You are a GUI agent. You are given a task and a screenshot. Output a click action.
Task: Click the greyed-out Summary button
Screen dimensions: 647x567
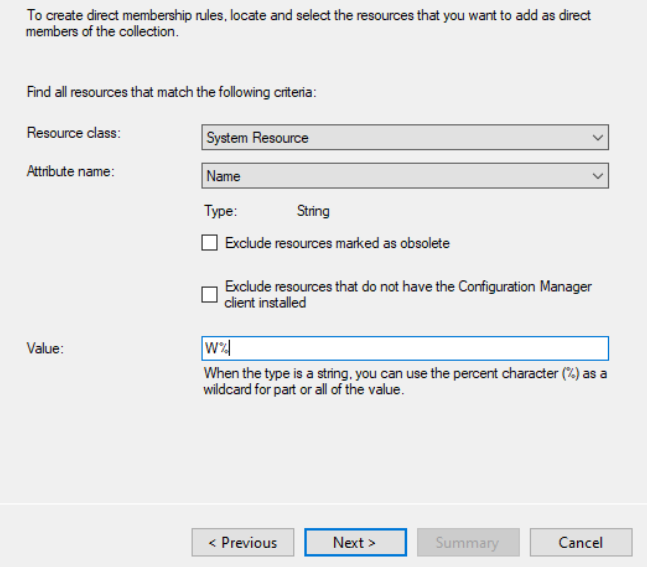tap(467, 542)
